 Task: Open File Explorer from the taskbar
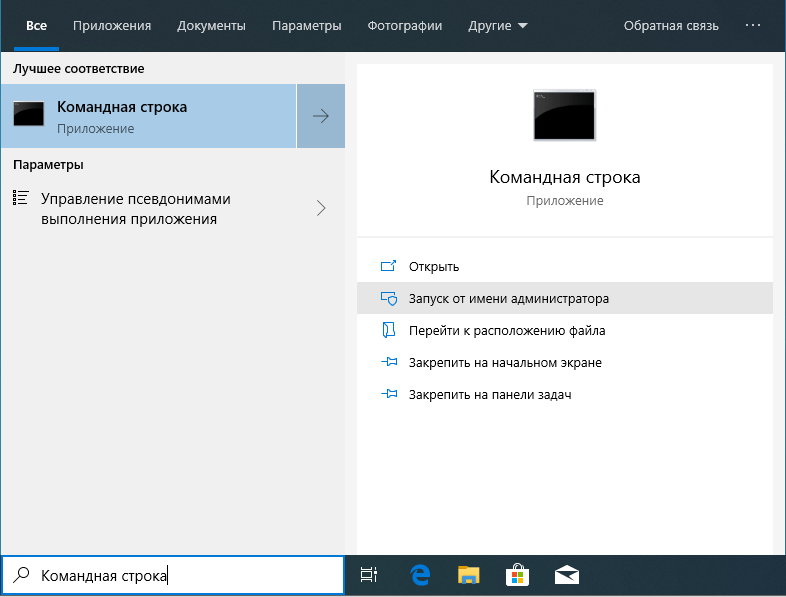469,575
